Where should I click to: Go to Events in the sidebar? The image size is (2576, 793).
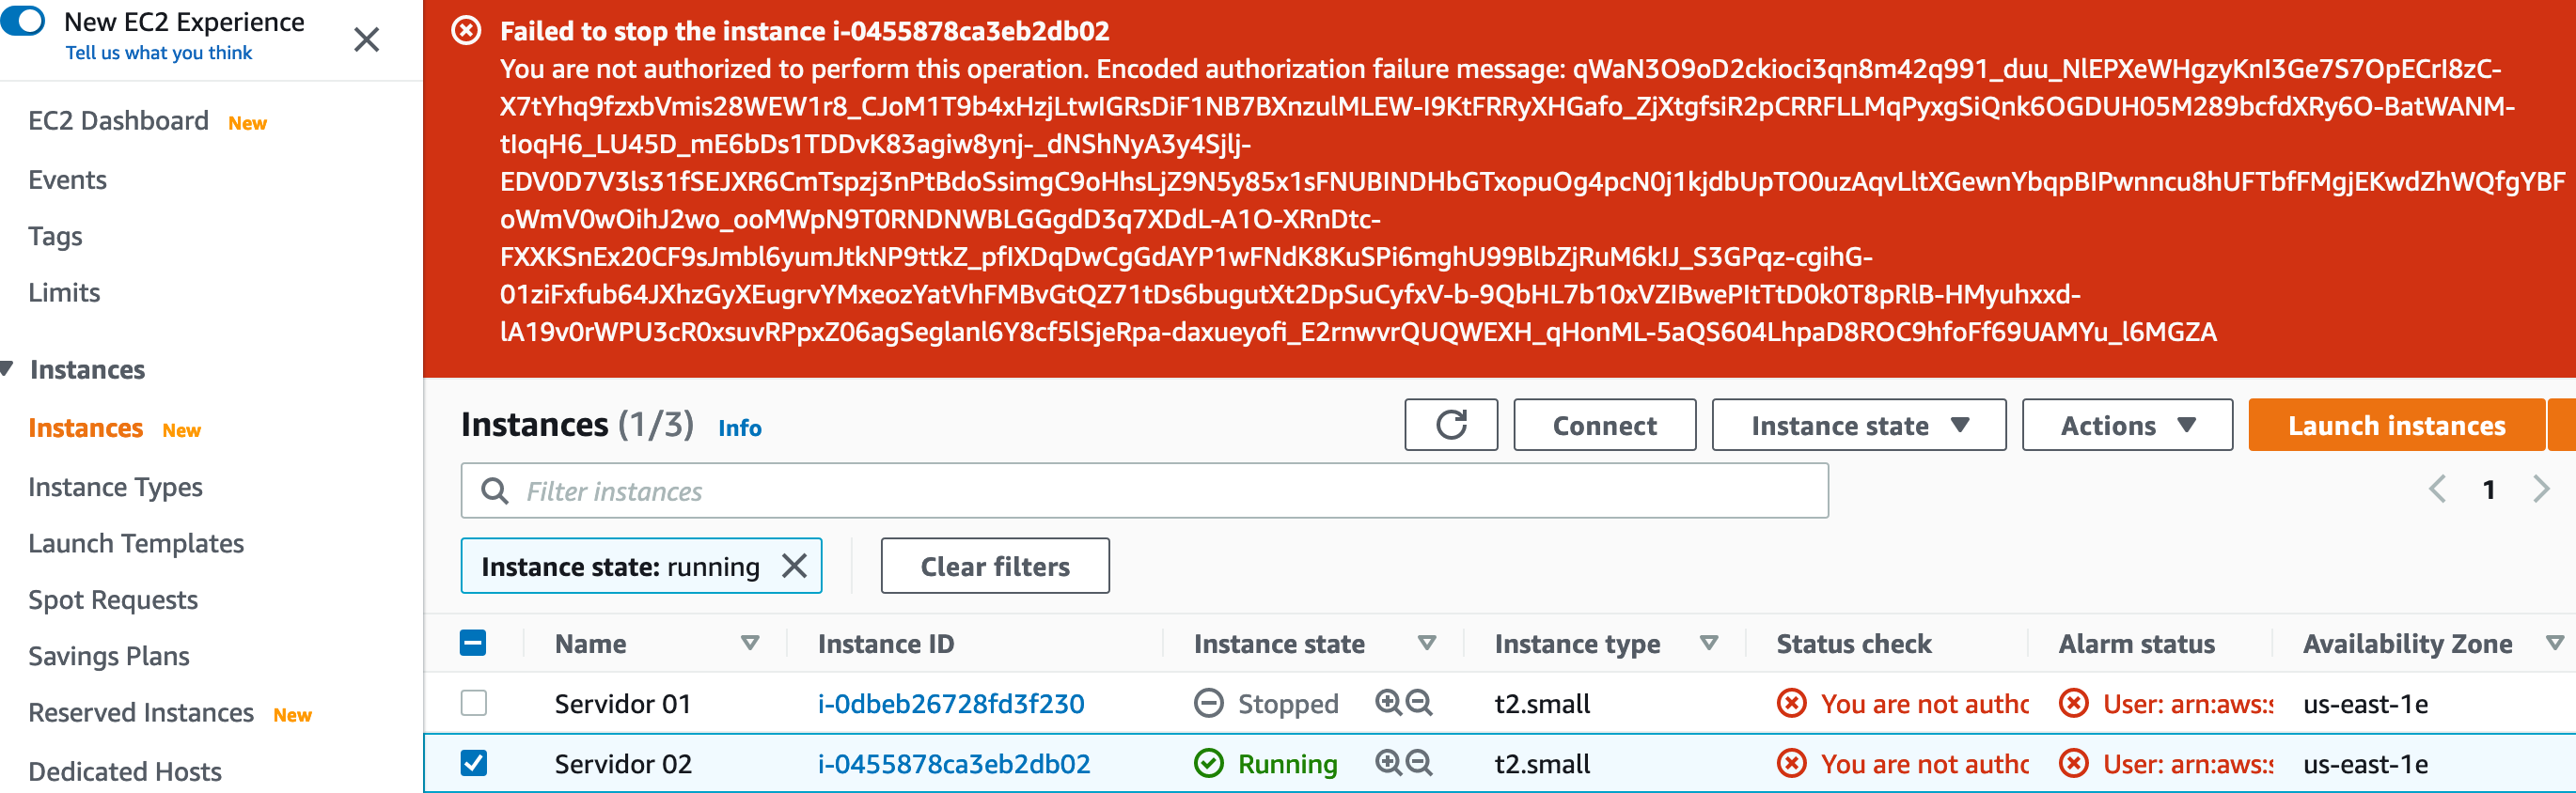(67, 180)
